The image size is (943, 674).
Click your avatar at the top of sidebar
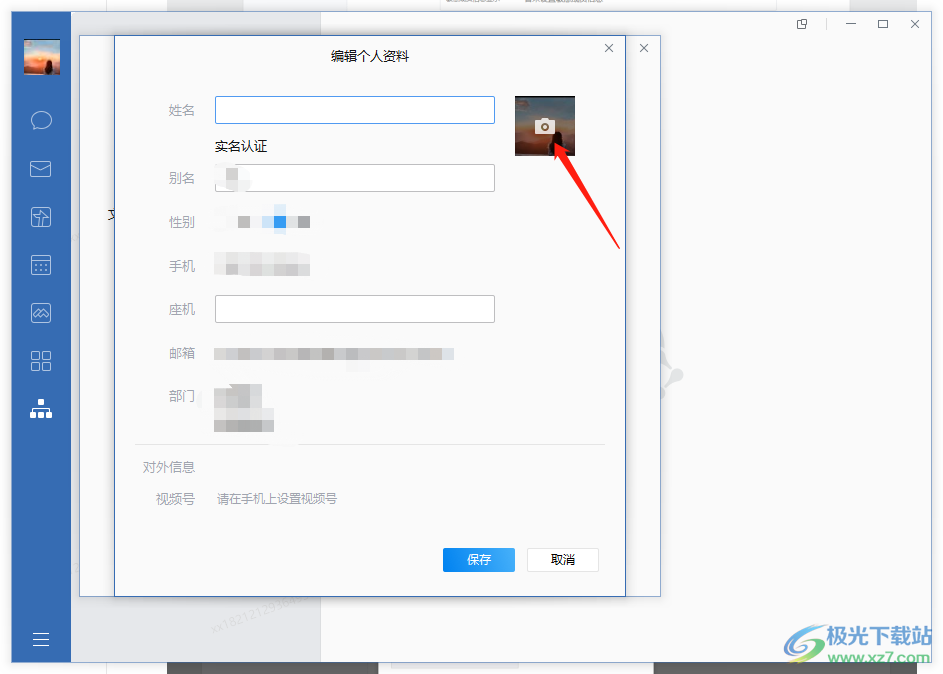click(41, 57)
